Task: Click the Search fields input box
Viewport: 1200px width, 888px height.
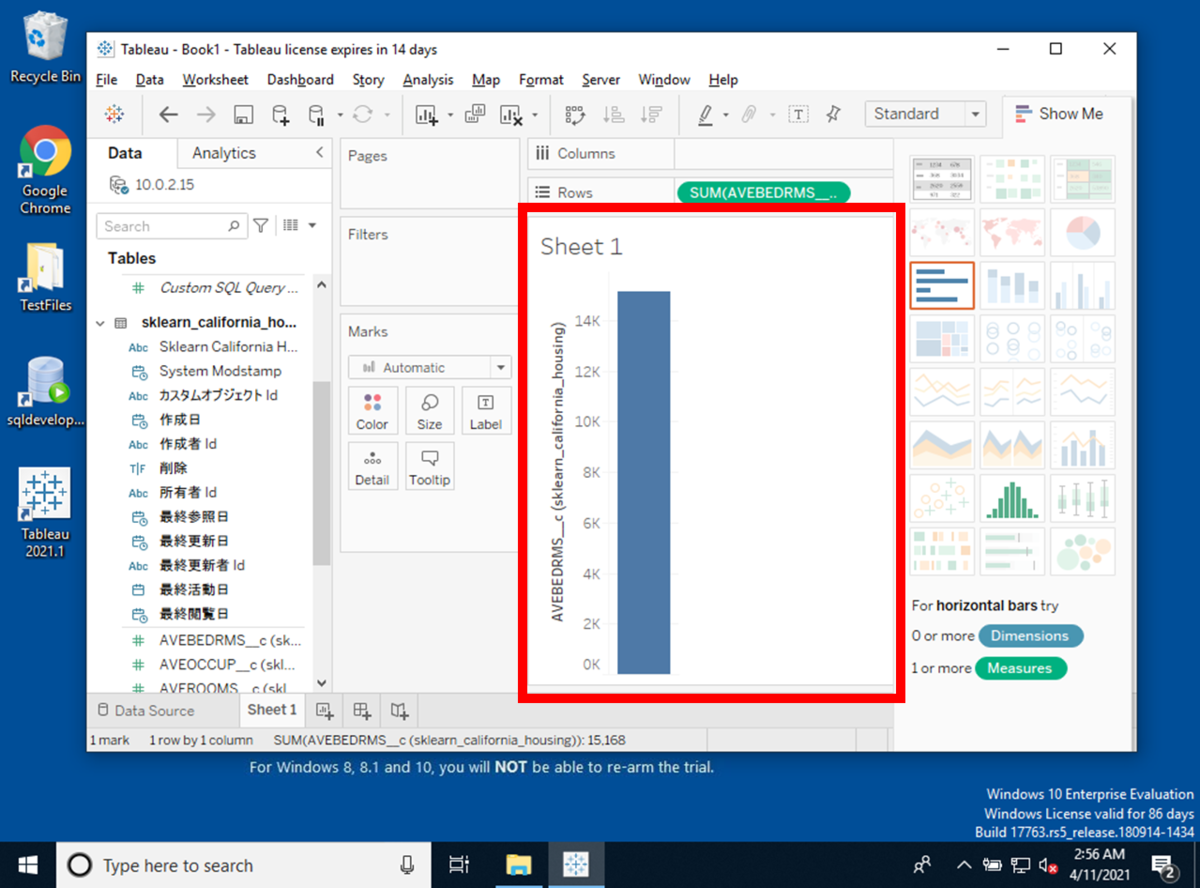Action: pyautogui.click(x=172, y=226)
